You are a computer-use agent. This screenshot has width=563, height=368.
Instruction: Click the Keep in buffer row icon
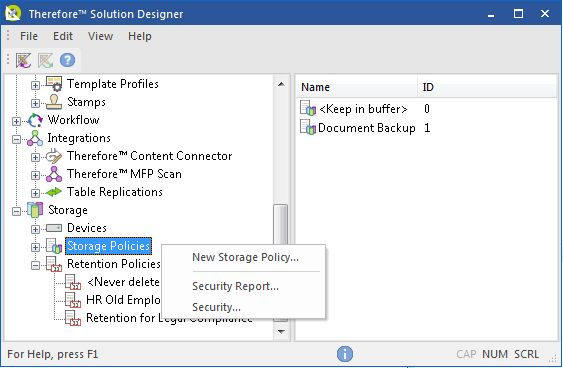click(x=308, y=108)
